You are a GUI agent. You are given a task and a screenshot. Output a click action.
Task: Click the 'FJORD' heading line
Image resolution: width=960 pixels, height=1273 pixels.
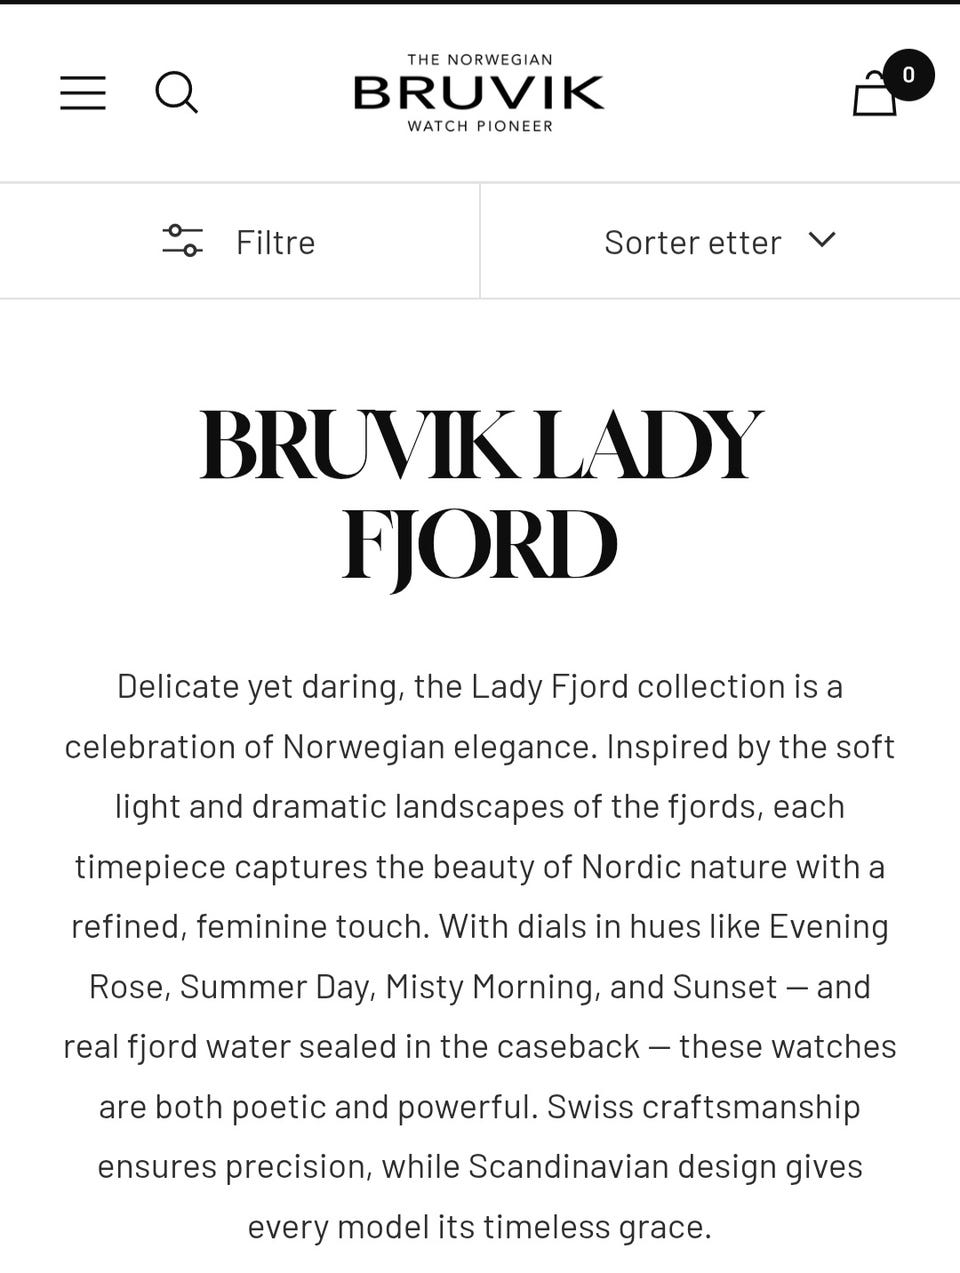point(480,545)
